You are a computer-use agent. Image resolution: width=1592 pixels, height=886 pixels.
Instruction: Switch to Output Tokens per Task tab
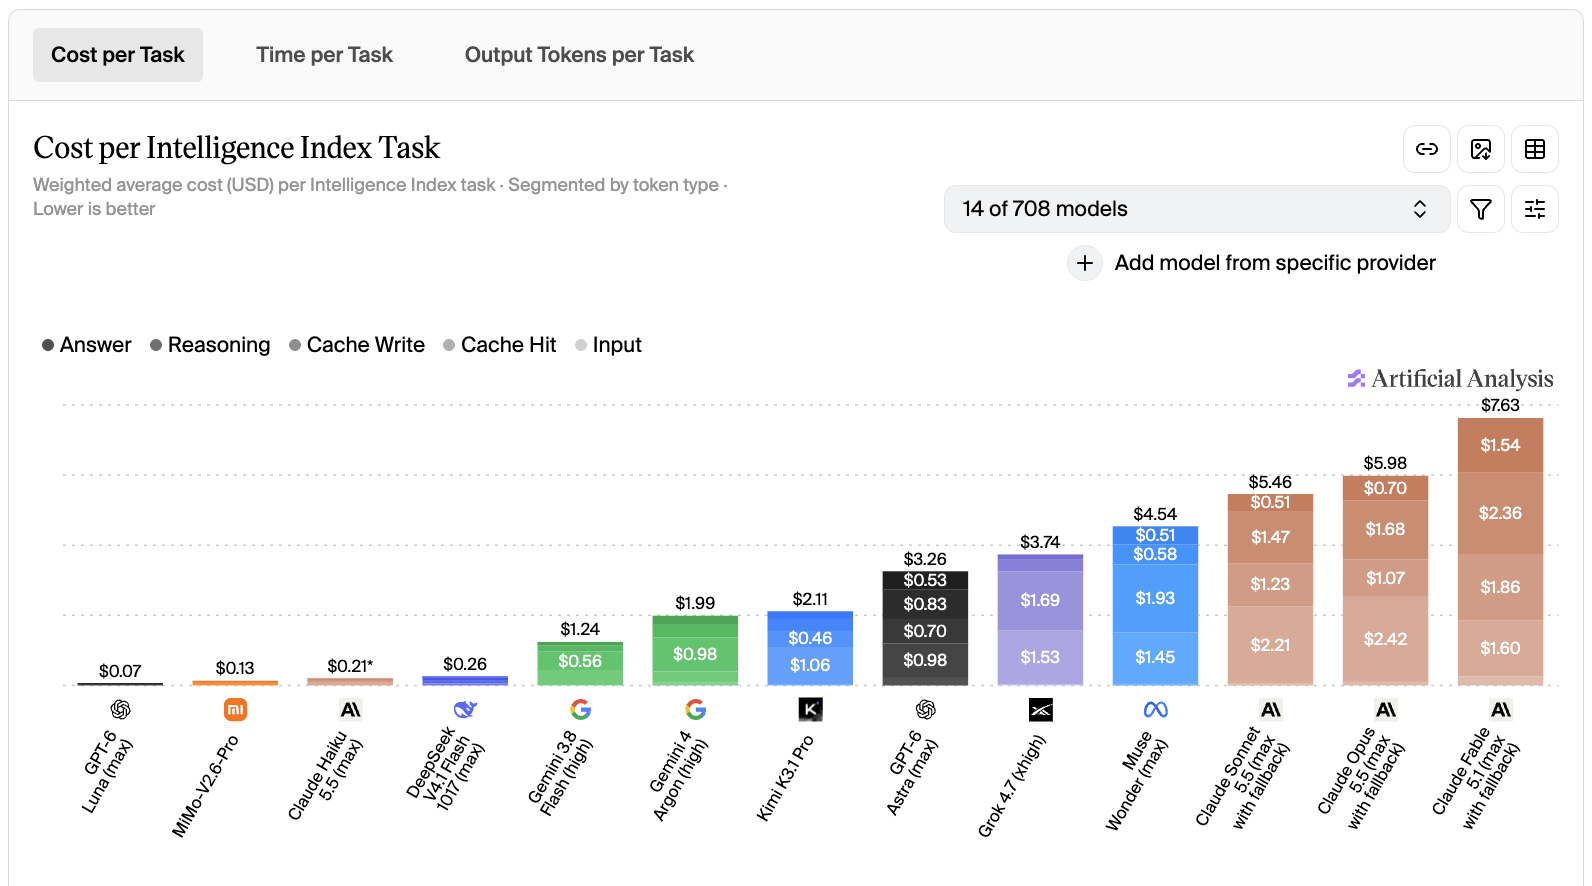tap(579, 55)
